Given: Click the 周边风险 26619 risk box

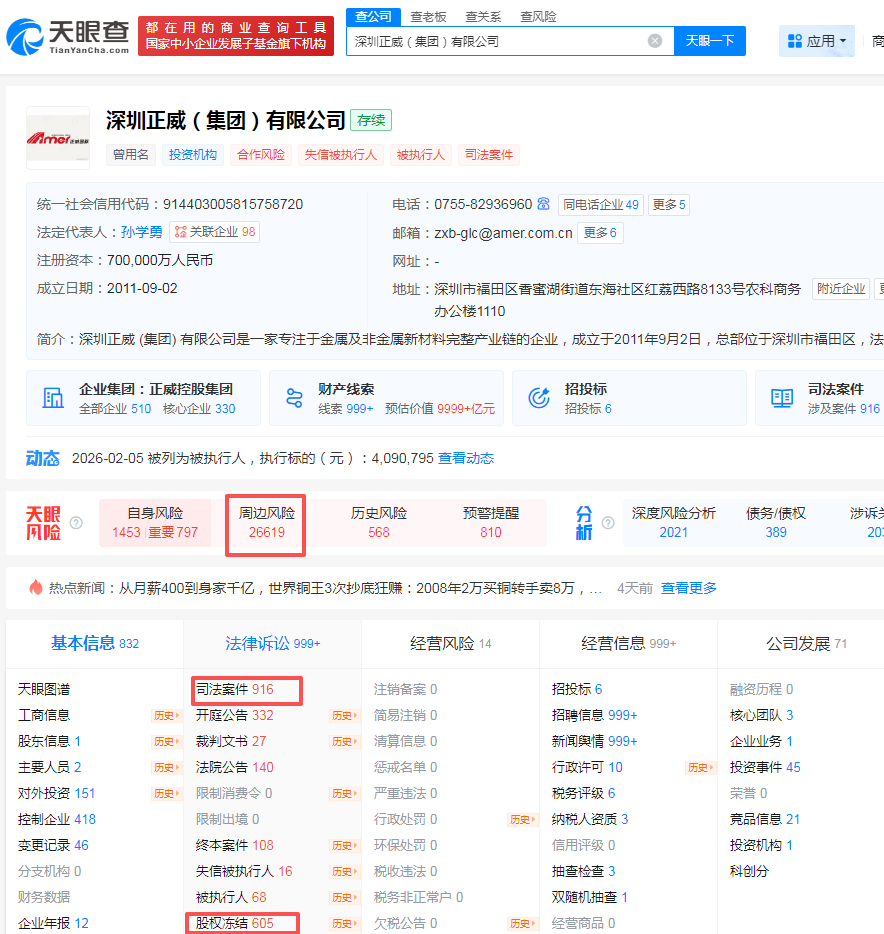Looking at the screenshot, I should click(266, 523).
